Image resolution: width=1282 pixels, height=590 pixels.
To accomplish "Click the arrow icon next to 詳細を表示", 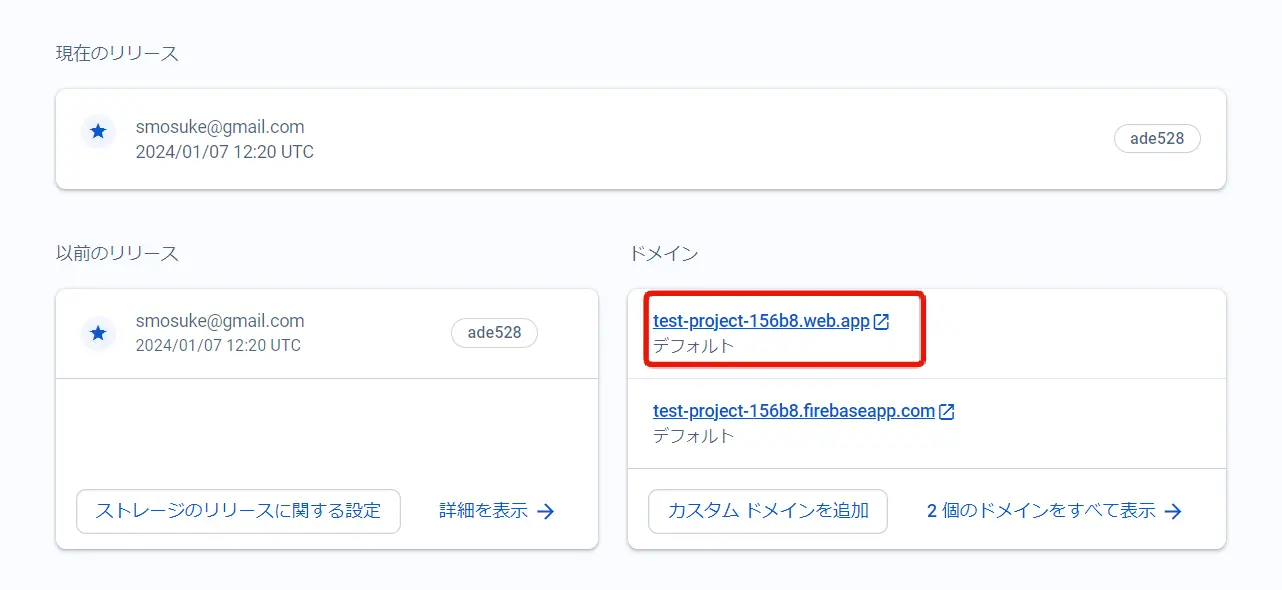I will [x=546, y=512].
